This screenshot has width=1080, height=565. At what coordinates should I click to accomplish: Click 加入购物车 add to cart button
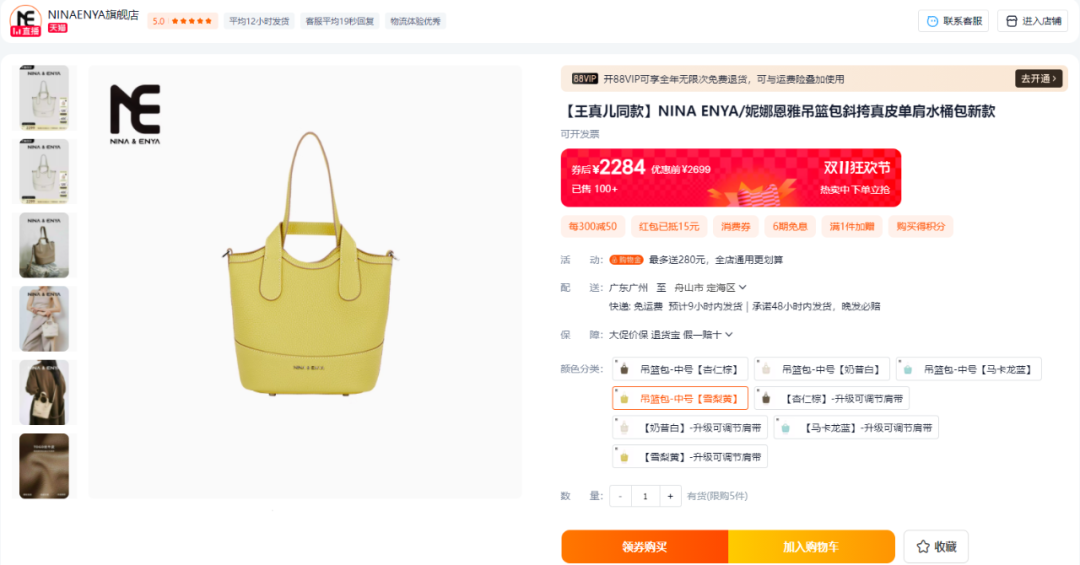(811, 547)
